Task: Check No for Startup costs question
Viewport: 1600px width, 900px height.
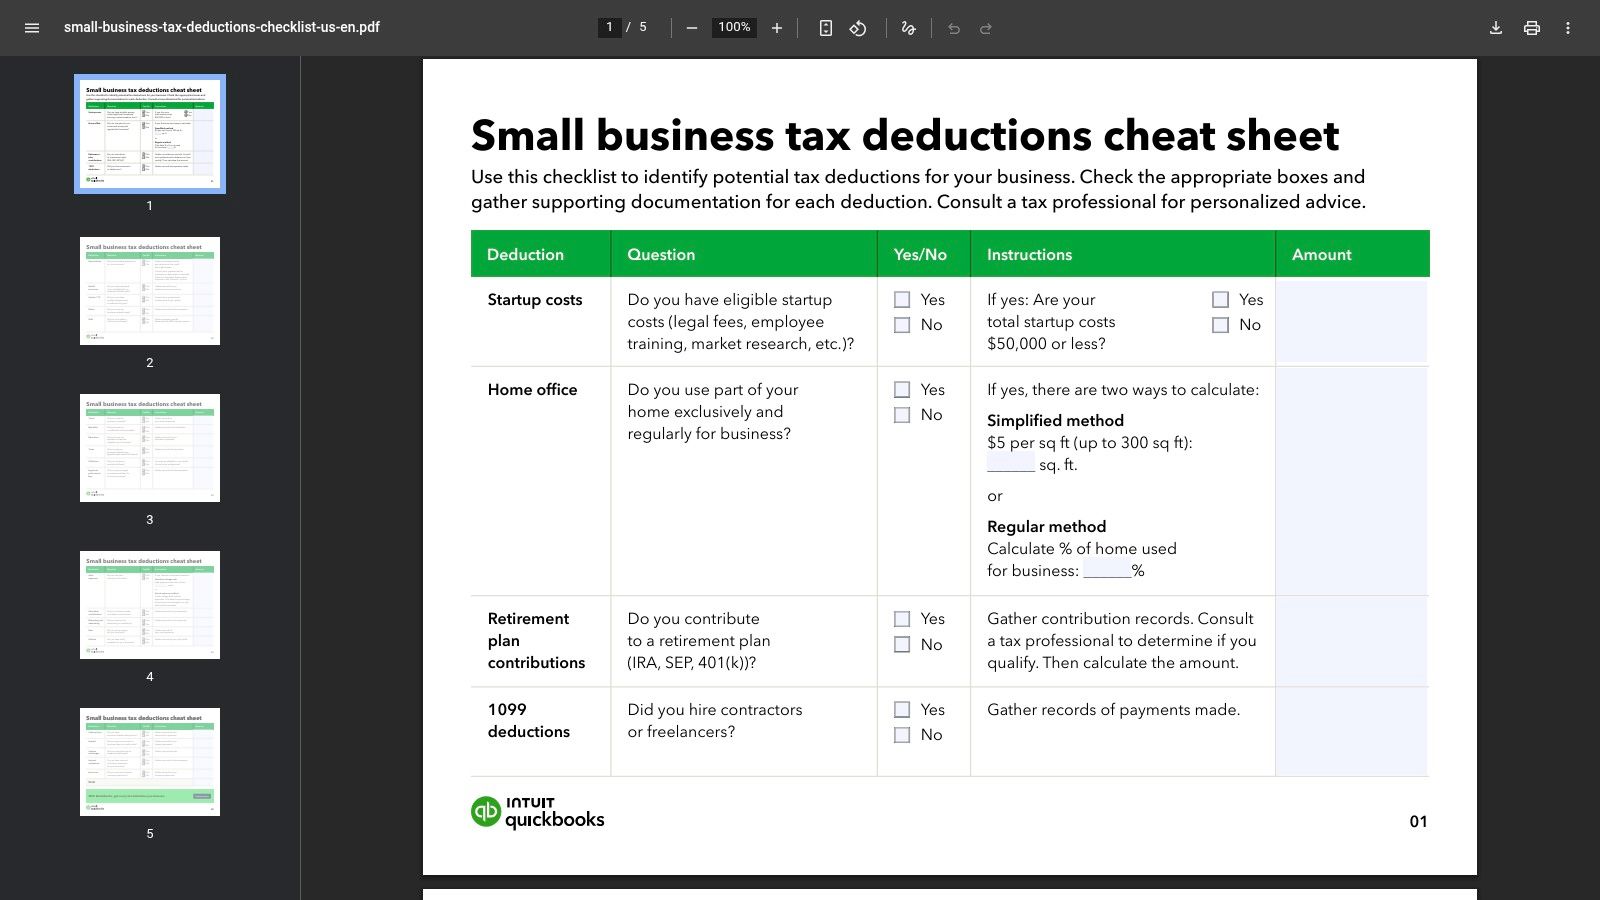Action: click(902, 325)
